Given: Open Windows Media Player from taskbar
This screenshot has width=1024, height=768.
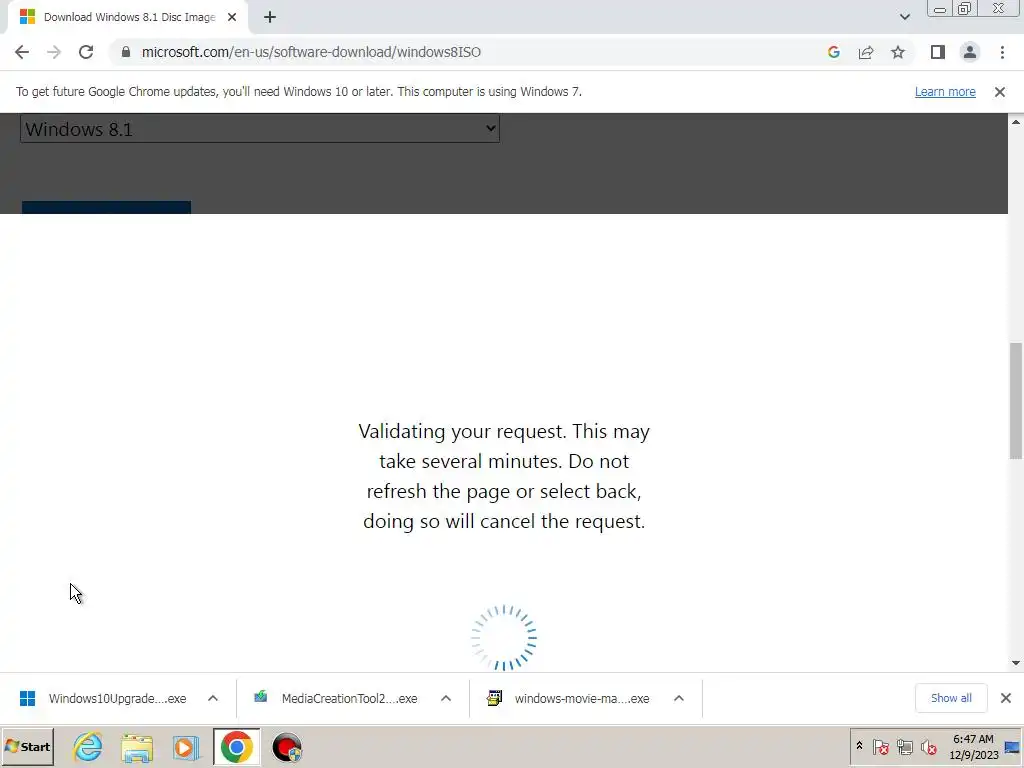Looking at the screenshot, I should [186, 747].
